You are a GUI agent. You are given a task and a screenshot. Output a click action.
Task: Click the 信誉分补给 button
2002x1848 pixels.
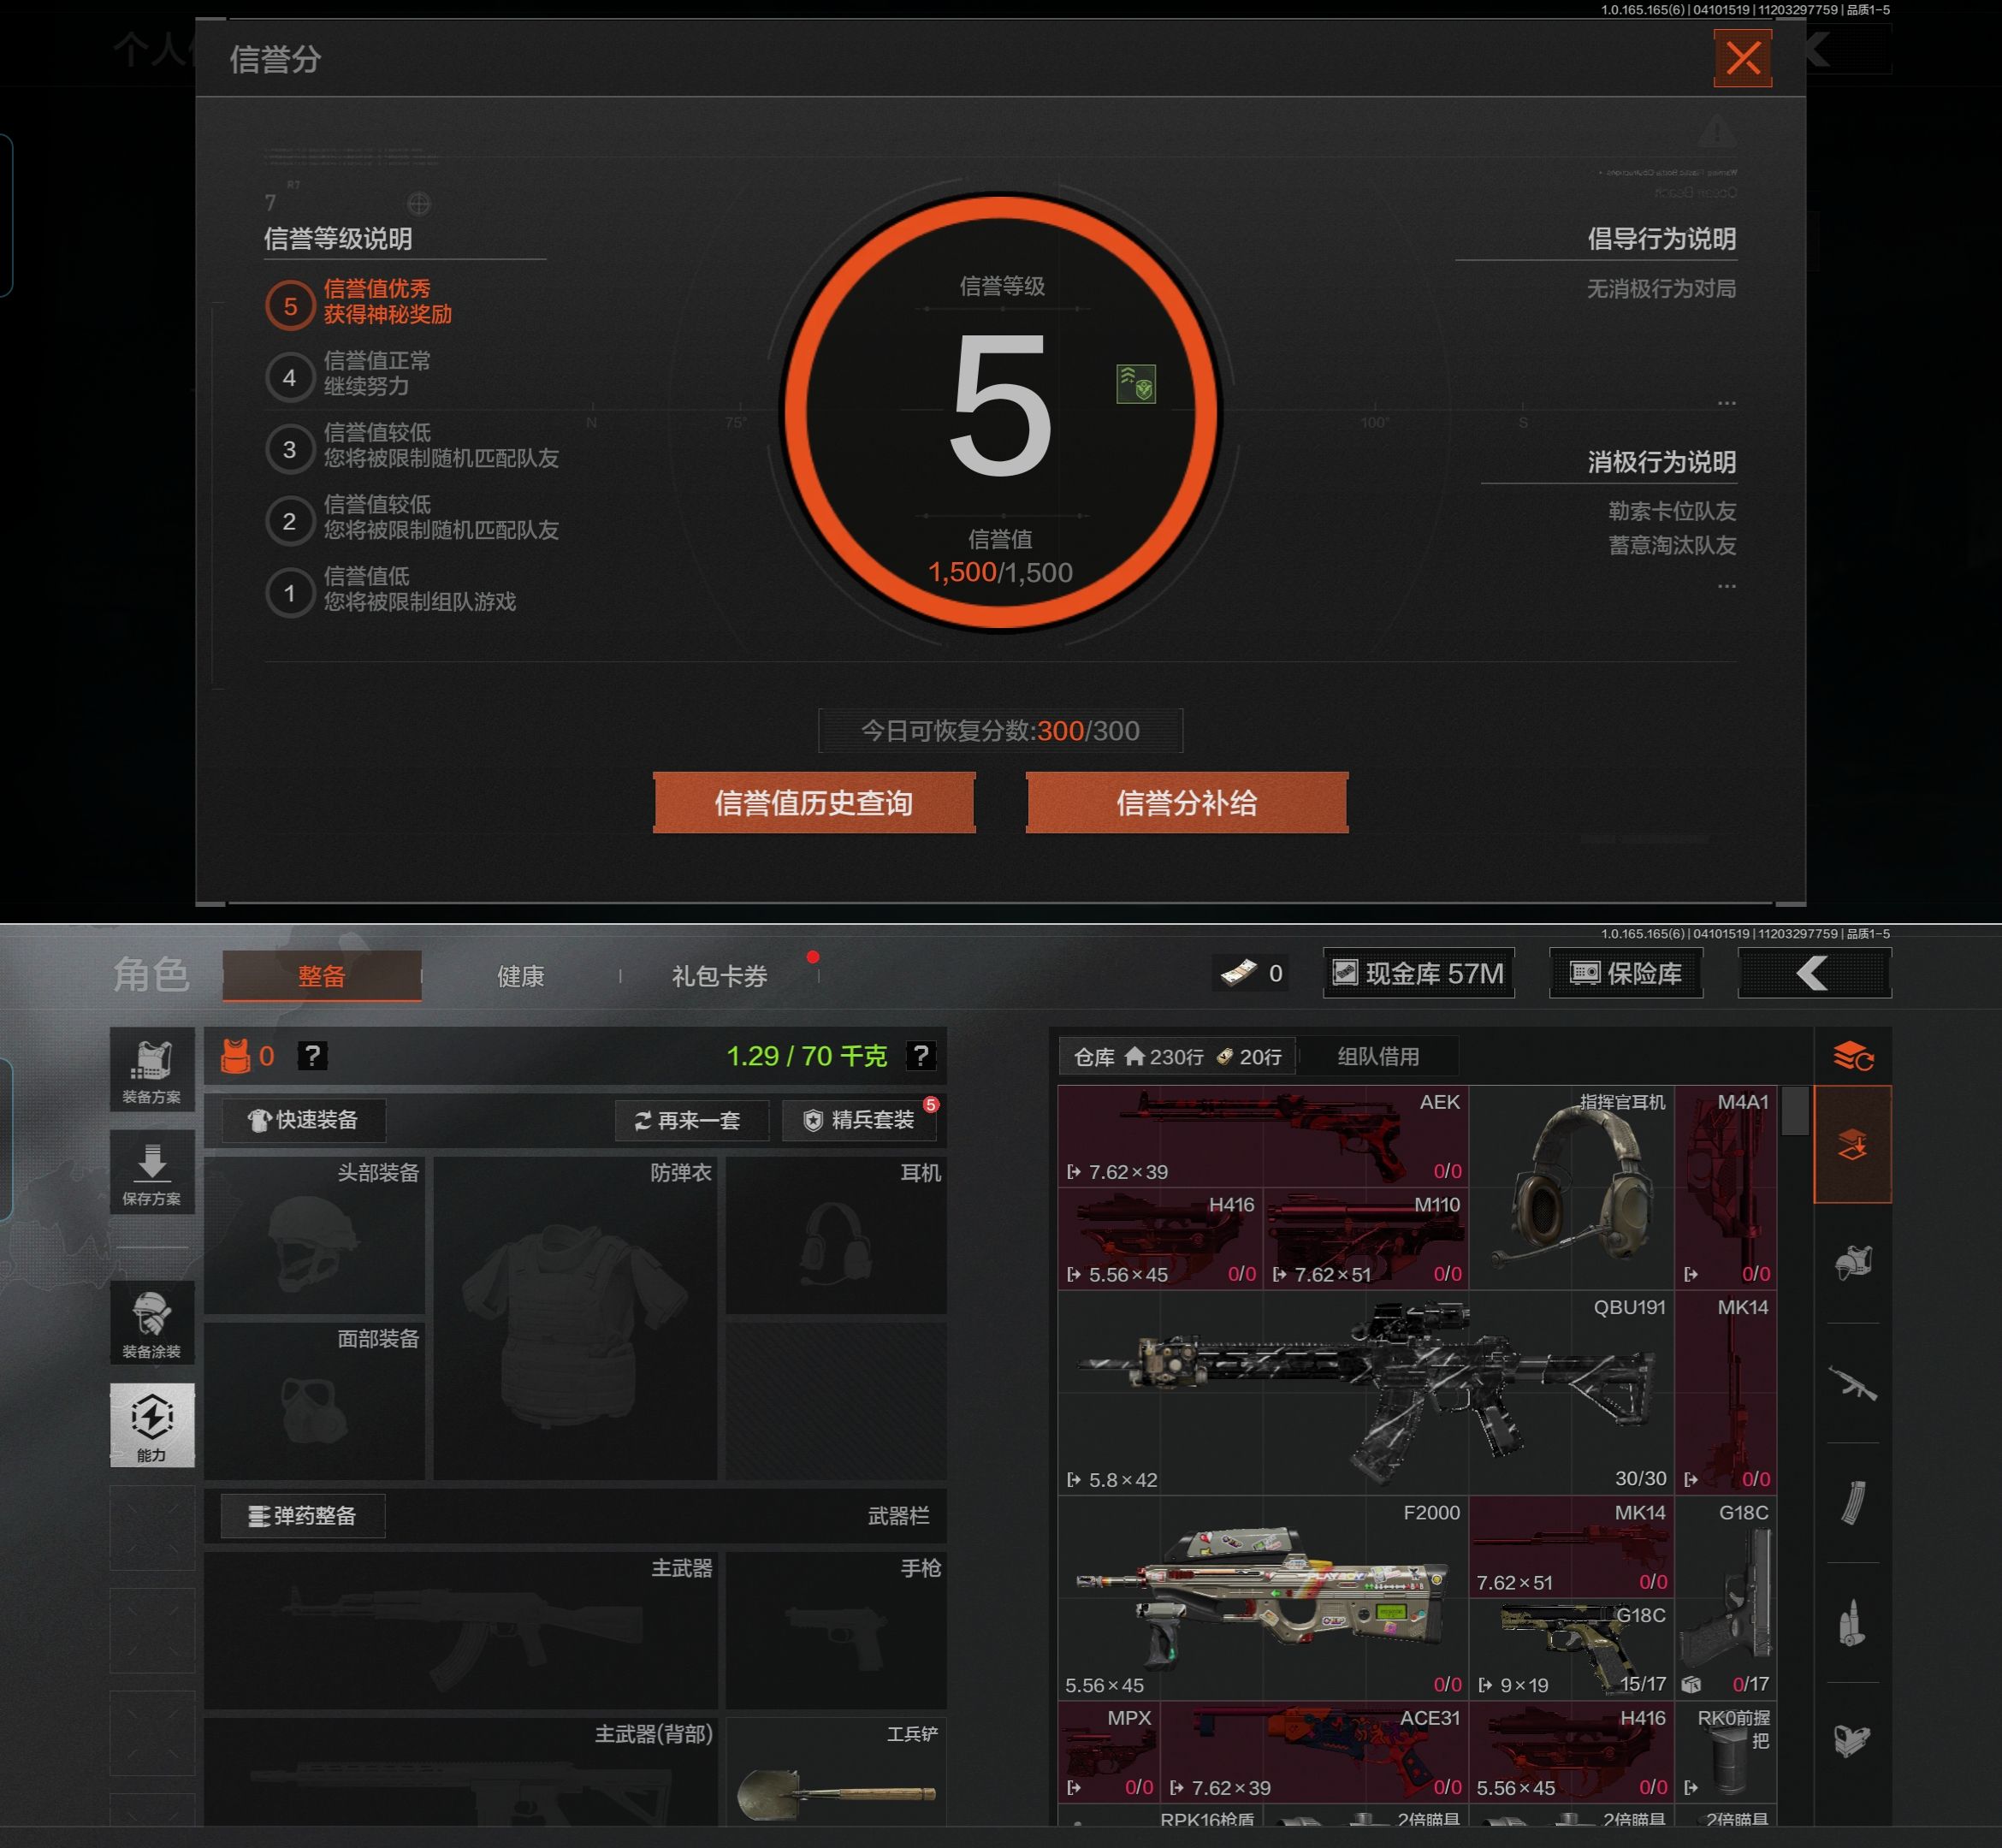point(1186,802)
